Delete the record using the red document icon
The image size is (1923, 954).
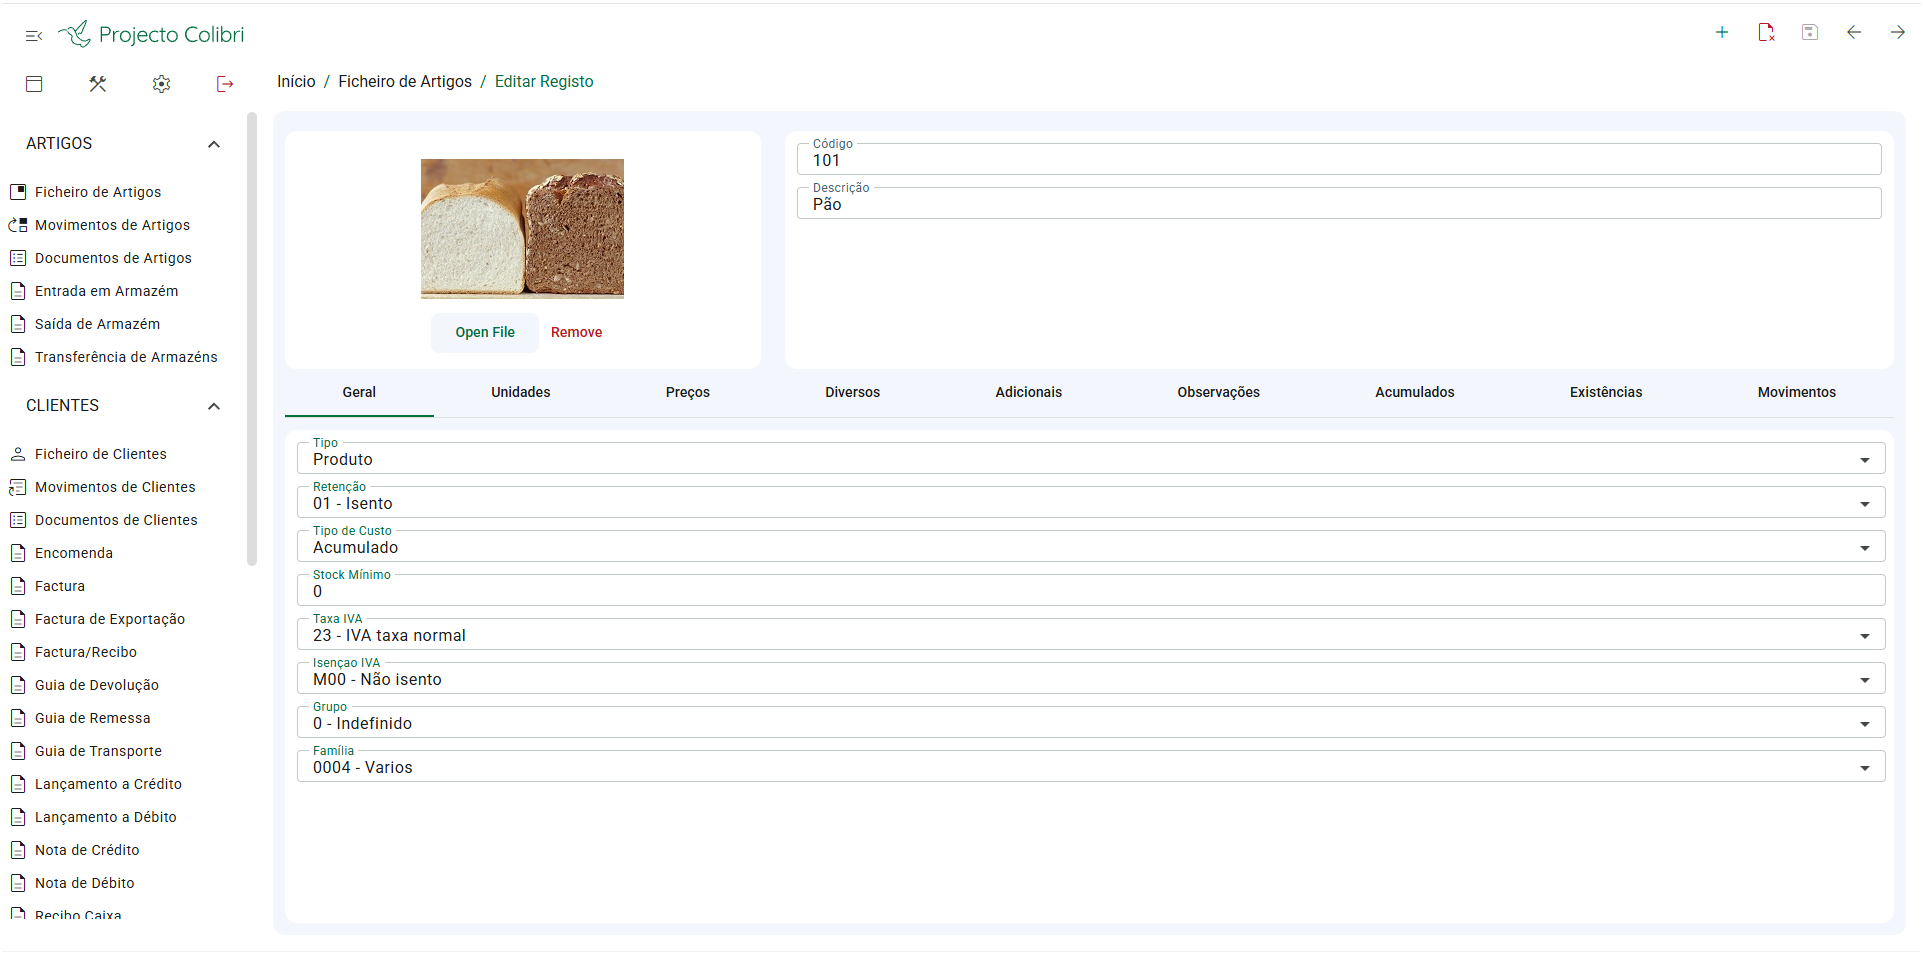(x=1766, y=32)
